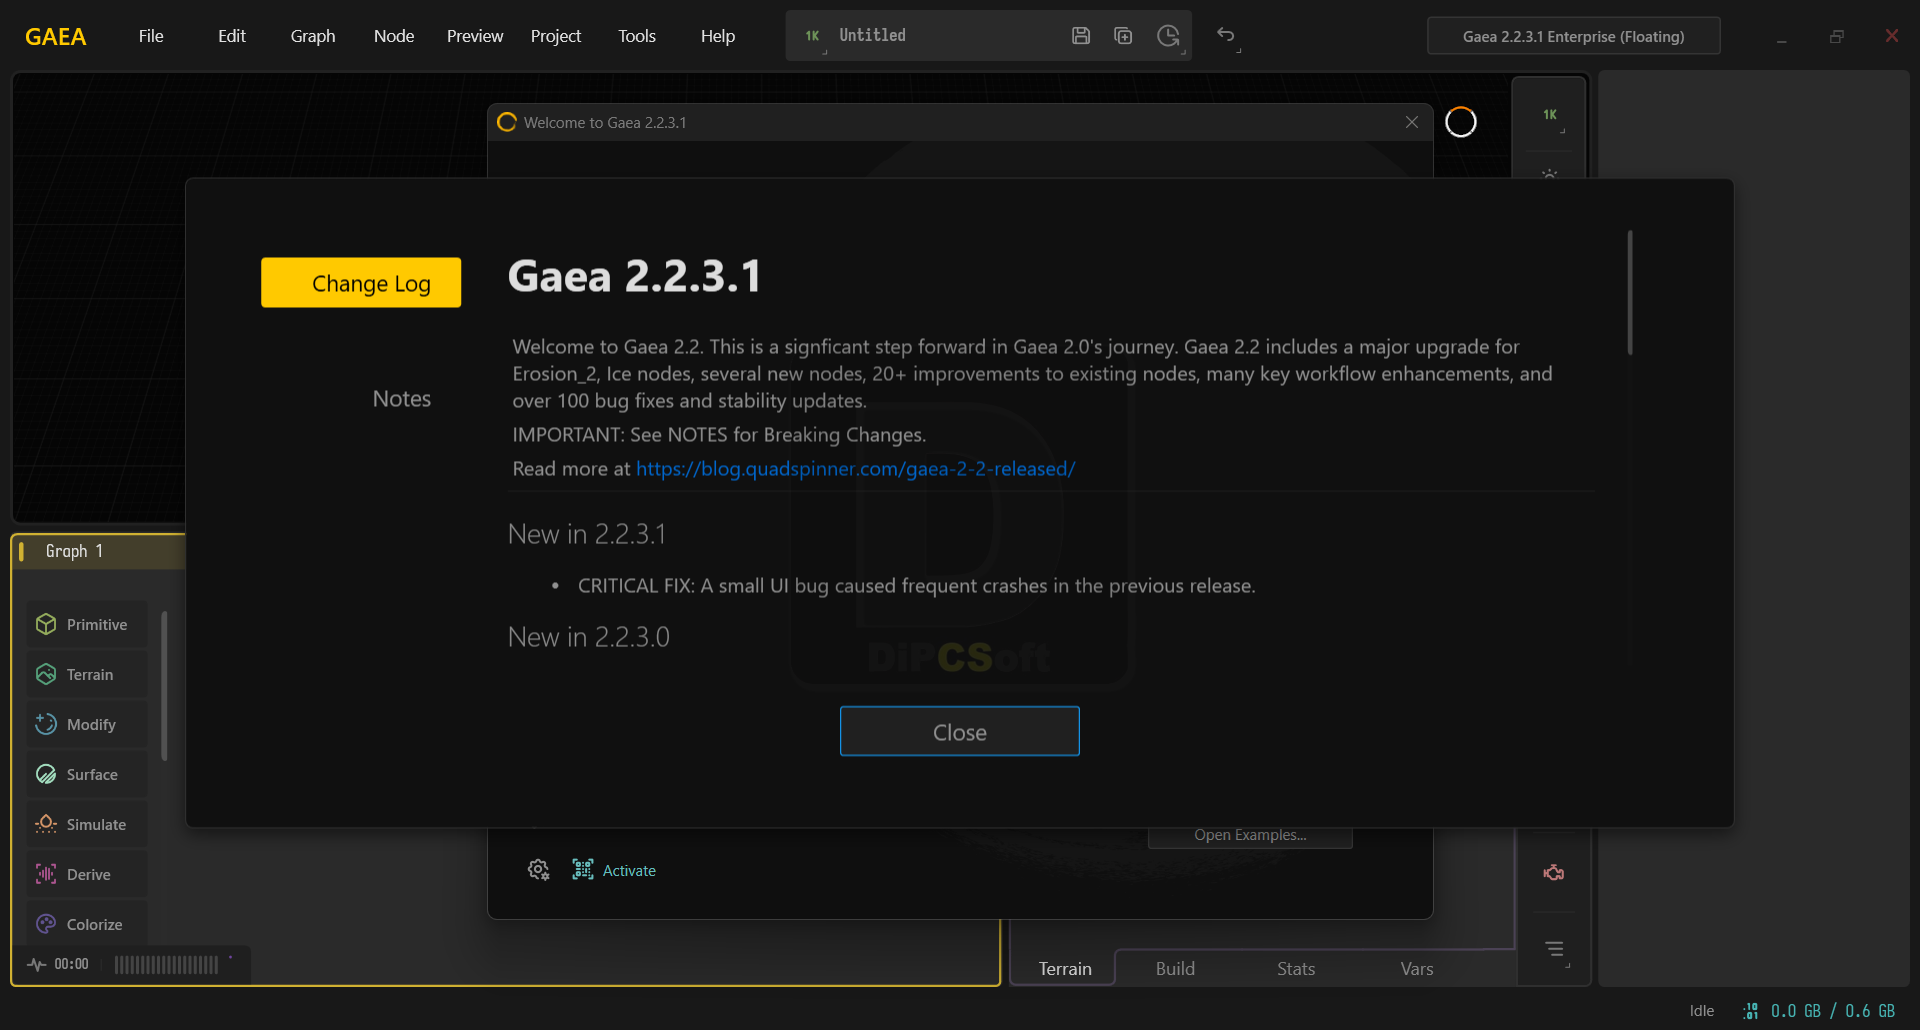Open the Modify node category
Image resolution: width=1920 pixels, height=1030 pixels.
[x=87, y=724]
